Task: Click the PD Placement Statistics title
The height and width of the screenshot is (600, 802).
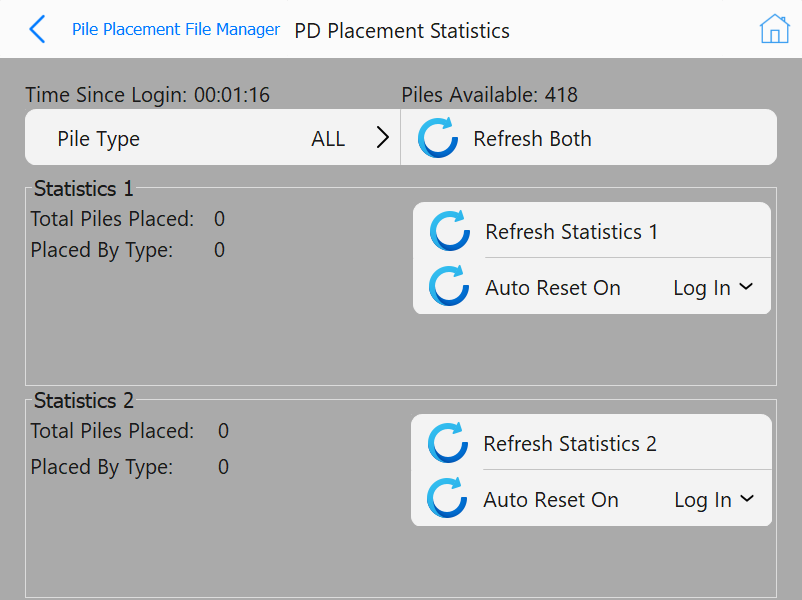Action: click(402, 31)
